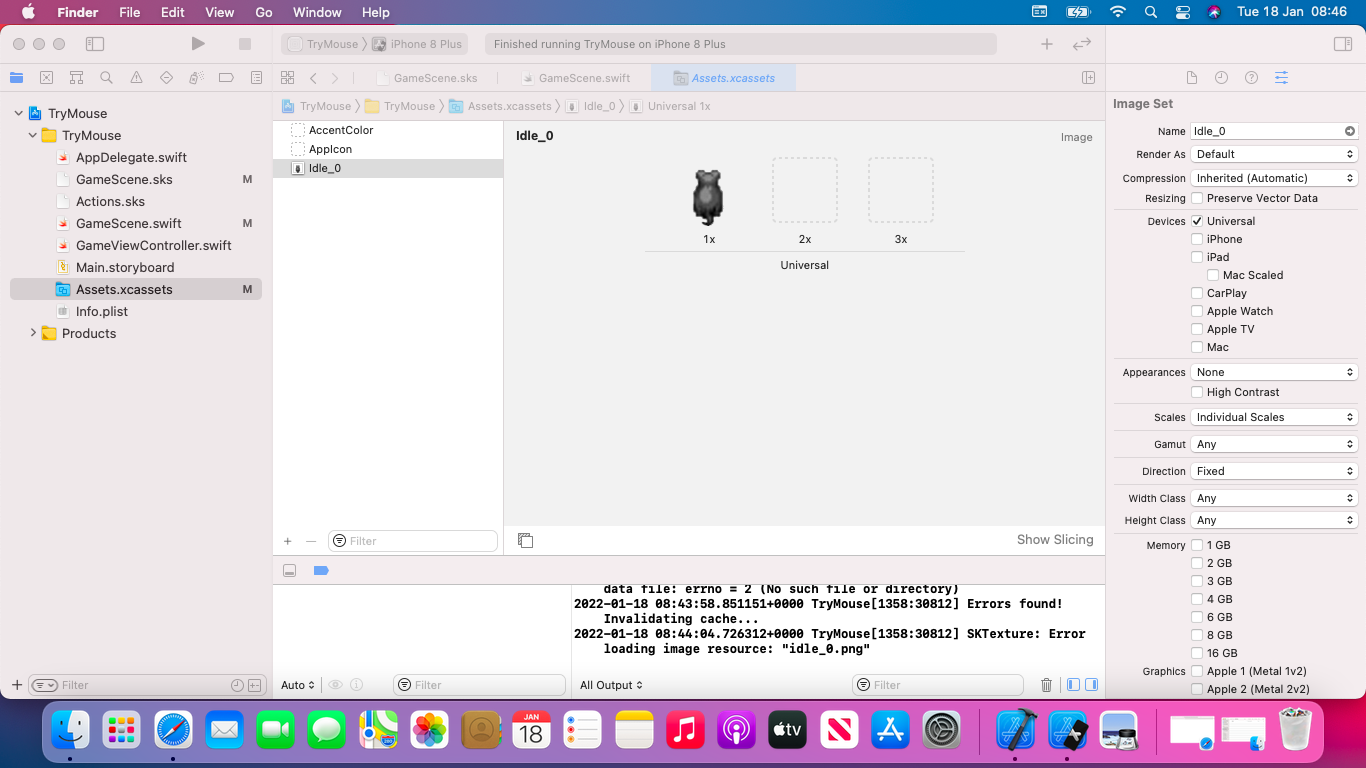Image resolution: width=1366 pixels, height=768 pixels.
Task: Click the plus button to add asset
Action: point(288,541)
